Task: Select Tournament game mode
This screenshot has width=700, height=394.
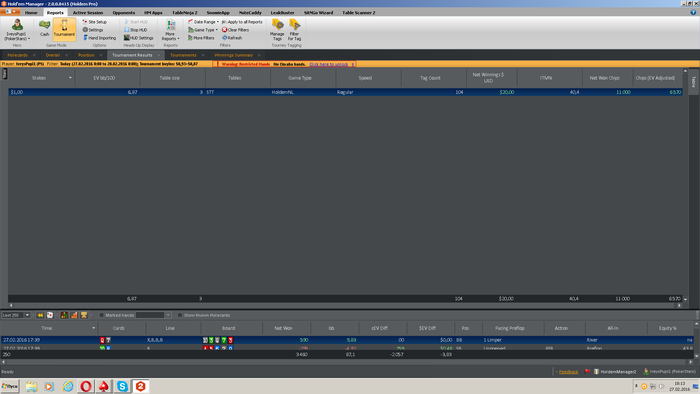Action: click(64, 29)
